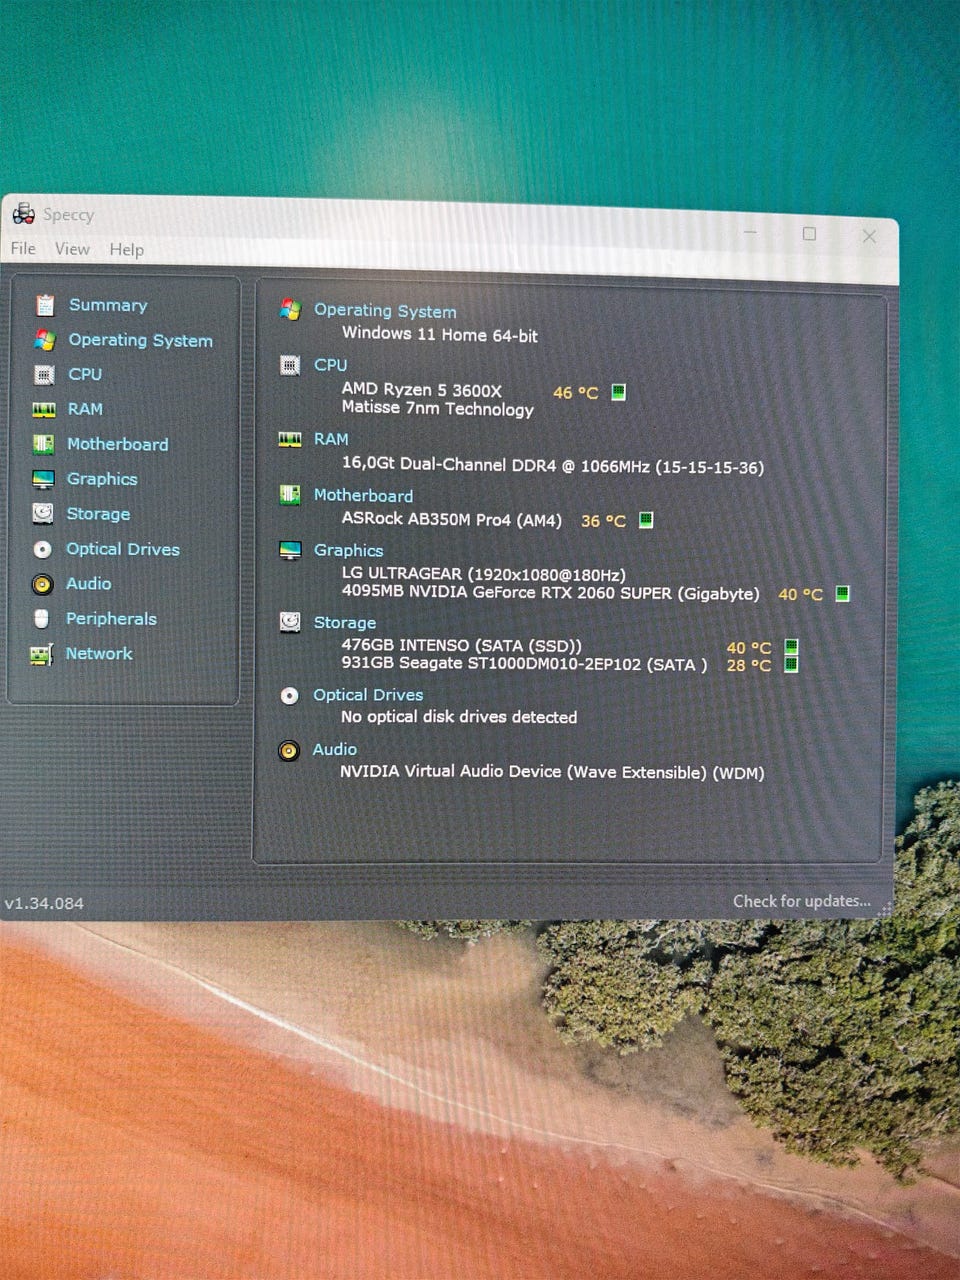Click the Audio speaker icon in sidebar
This screenshot has width=960, height=1280.
42,584
